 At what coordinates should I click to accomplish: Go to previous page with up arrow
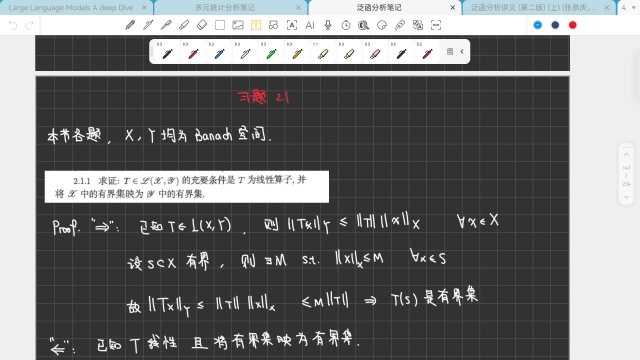[x=626, y=155]
